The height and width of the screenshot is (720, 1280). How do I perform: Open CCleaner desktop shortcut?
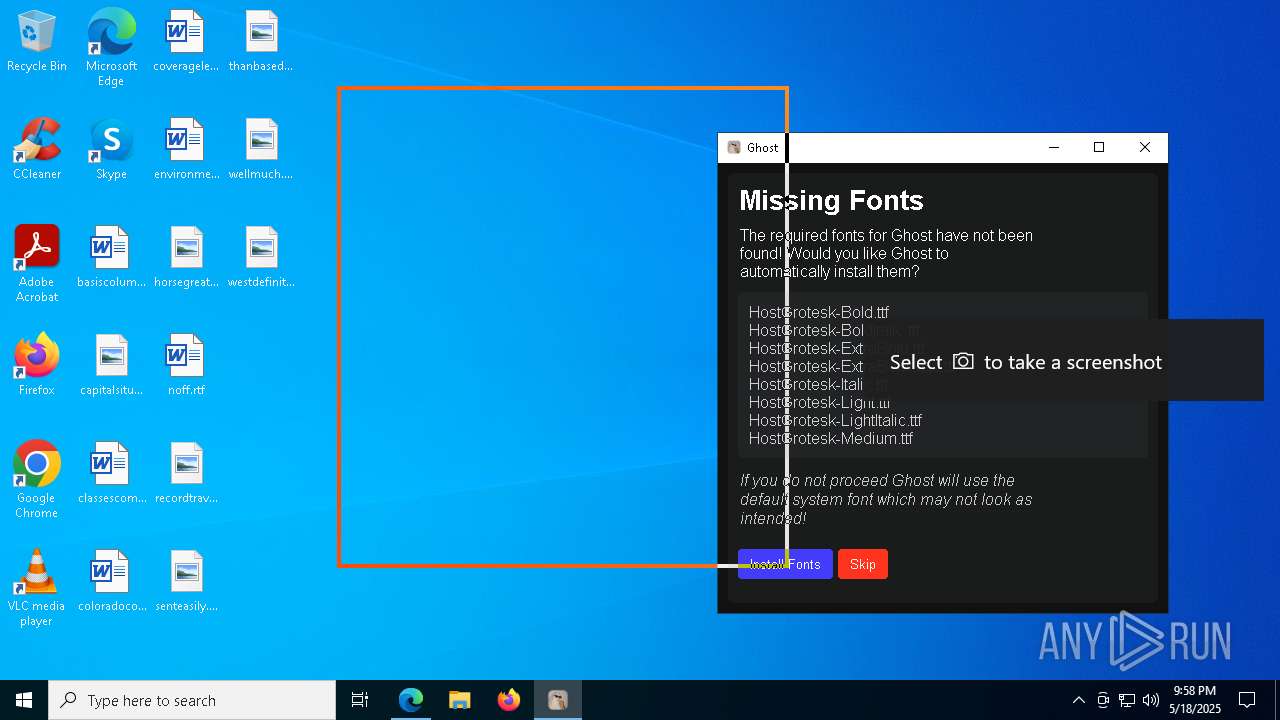point(37,150)
